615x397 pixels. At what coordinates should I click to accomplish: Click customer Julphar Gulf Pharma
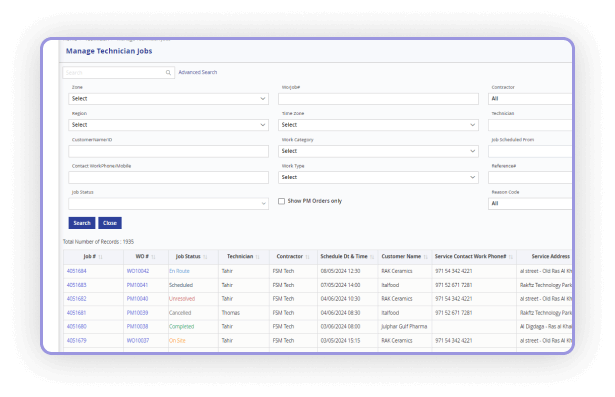(404, 327)
